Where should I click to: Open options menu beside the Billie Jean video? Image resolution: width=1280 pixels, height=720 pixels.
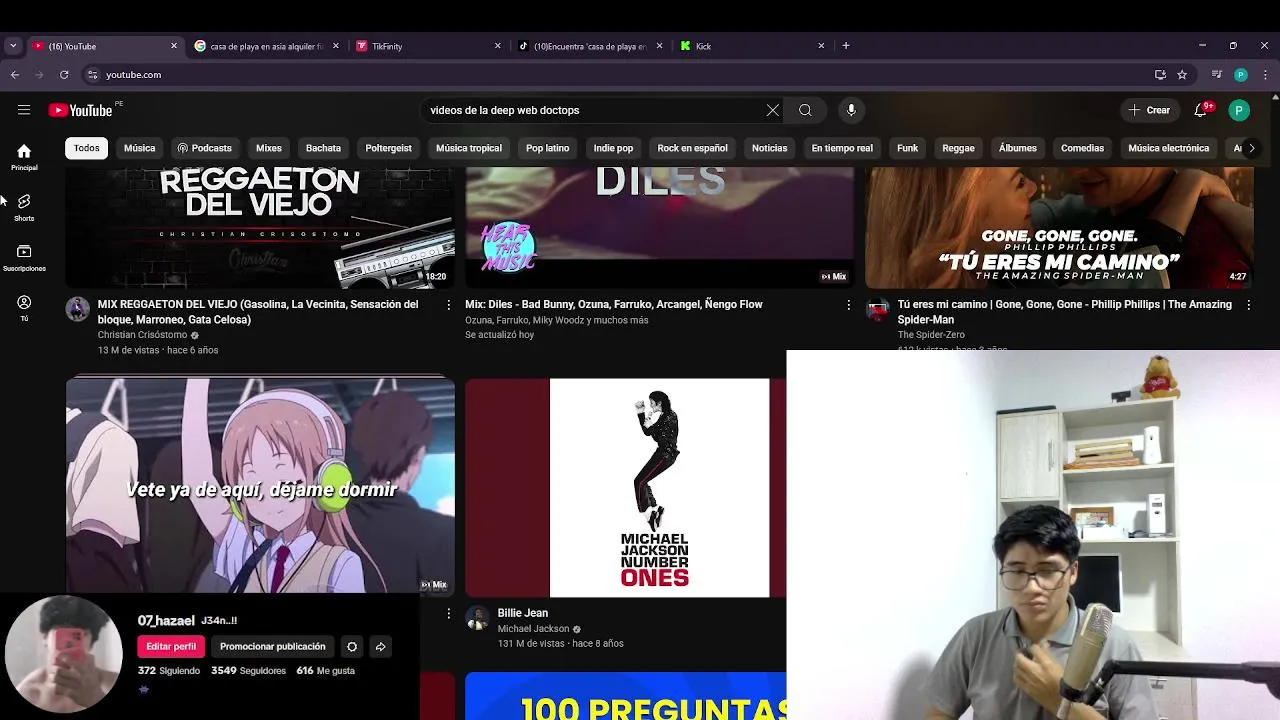[448, 613]
